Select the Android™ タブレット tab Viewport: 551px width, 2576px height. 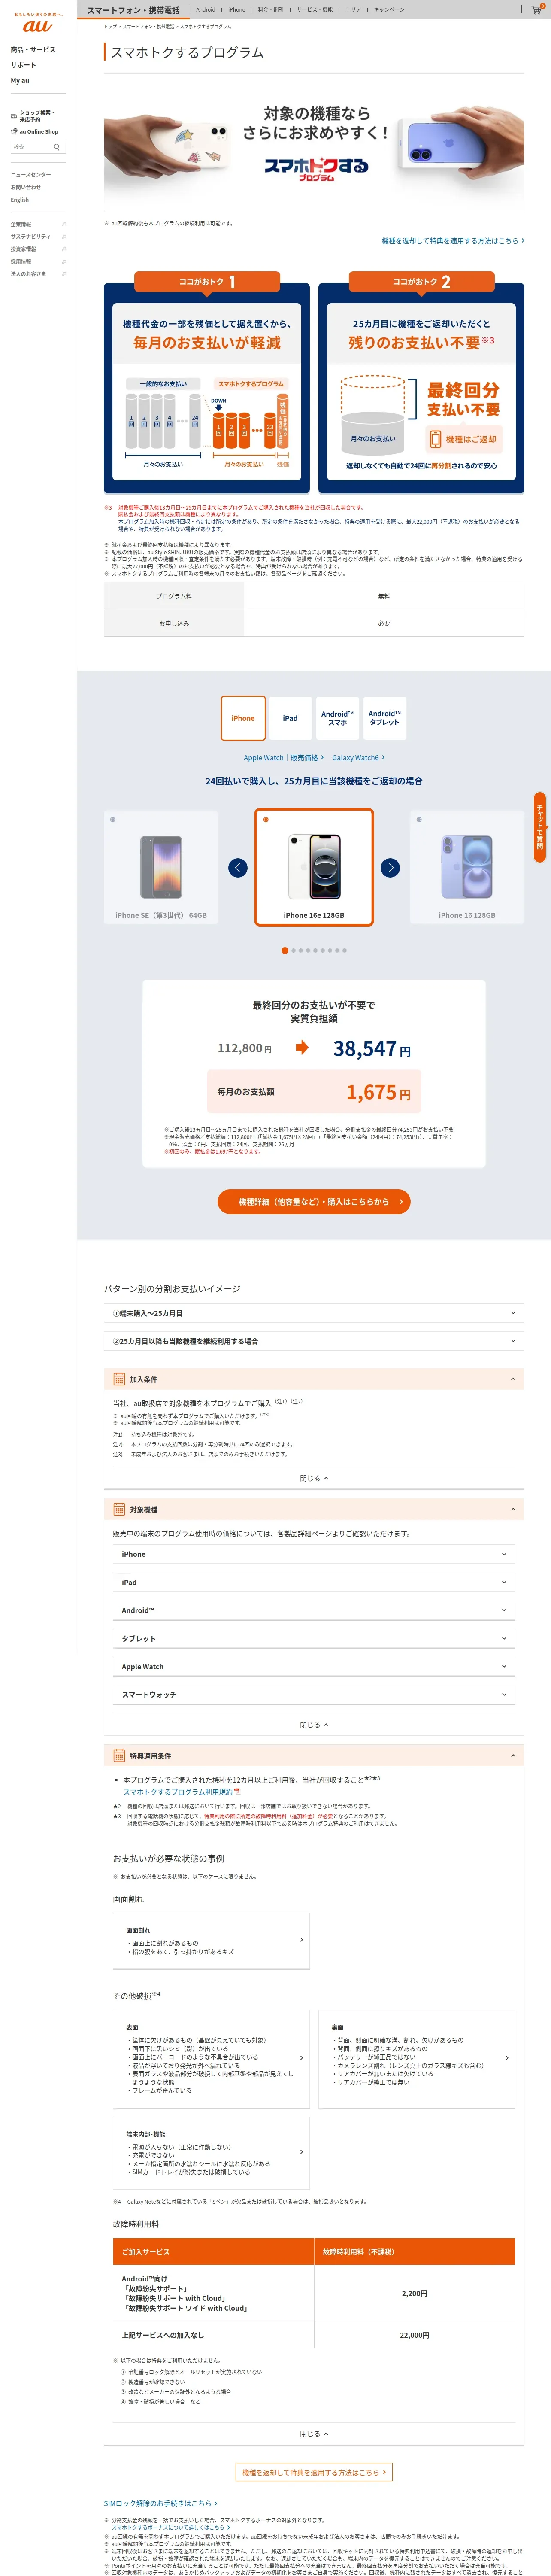(384, 718)
